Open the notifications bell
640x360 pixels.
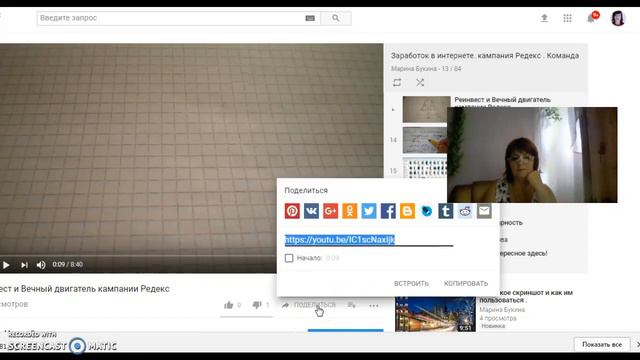pos(591,18)
